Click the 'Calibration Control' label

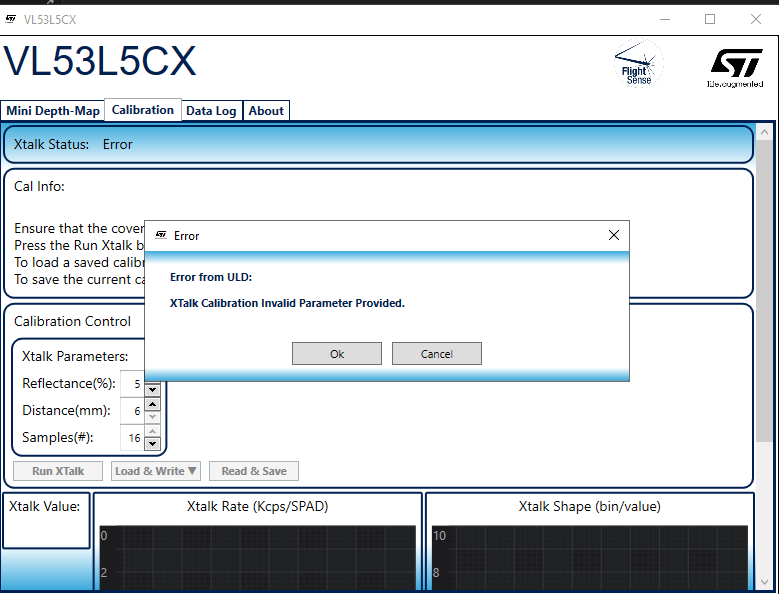click(73, 321)
